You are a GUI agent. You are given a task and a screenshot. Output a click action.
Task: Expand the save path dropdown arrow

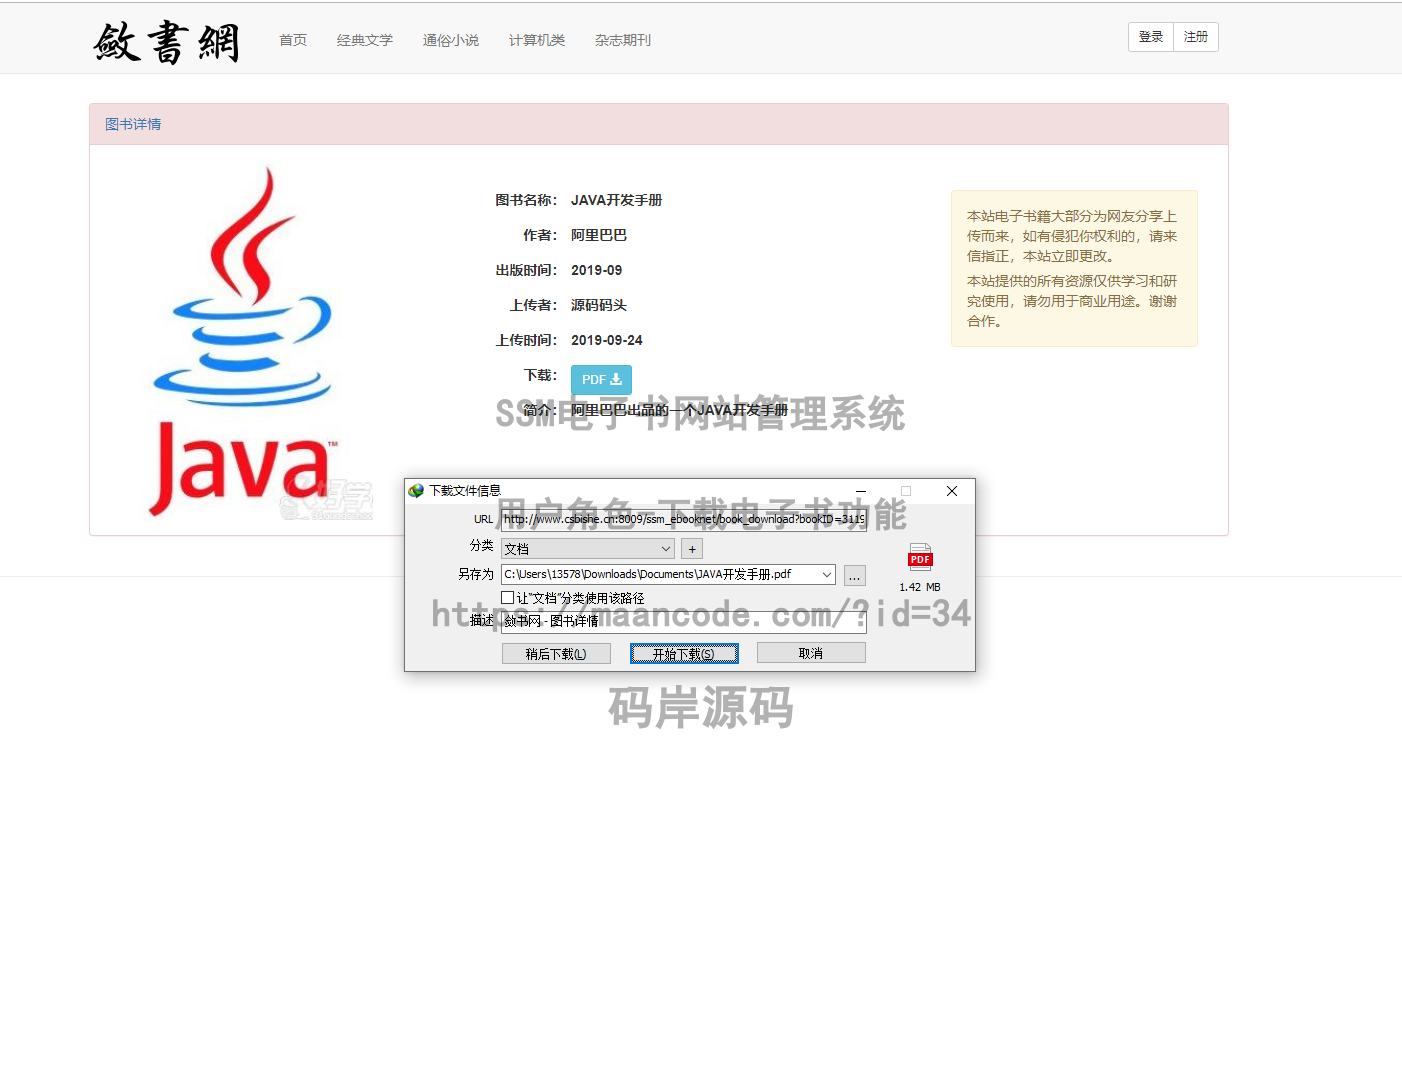(x=827, y=574)
